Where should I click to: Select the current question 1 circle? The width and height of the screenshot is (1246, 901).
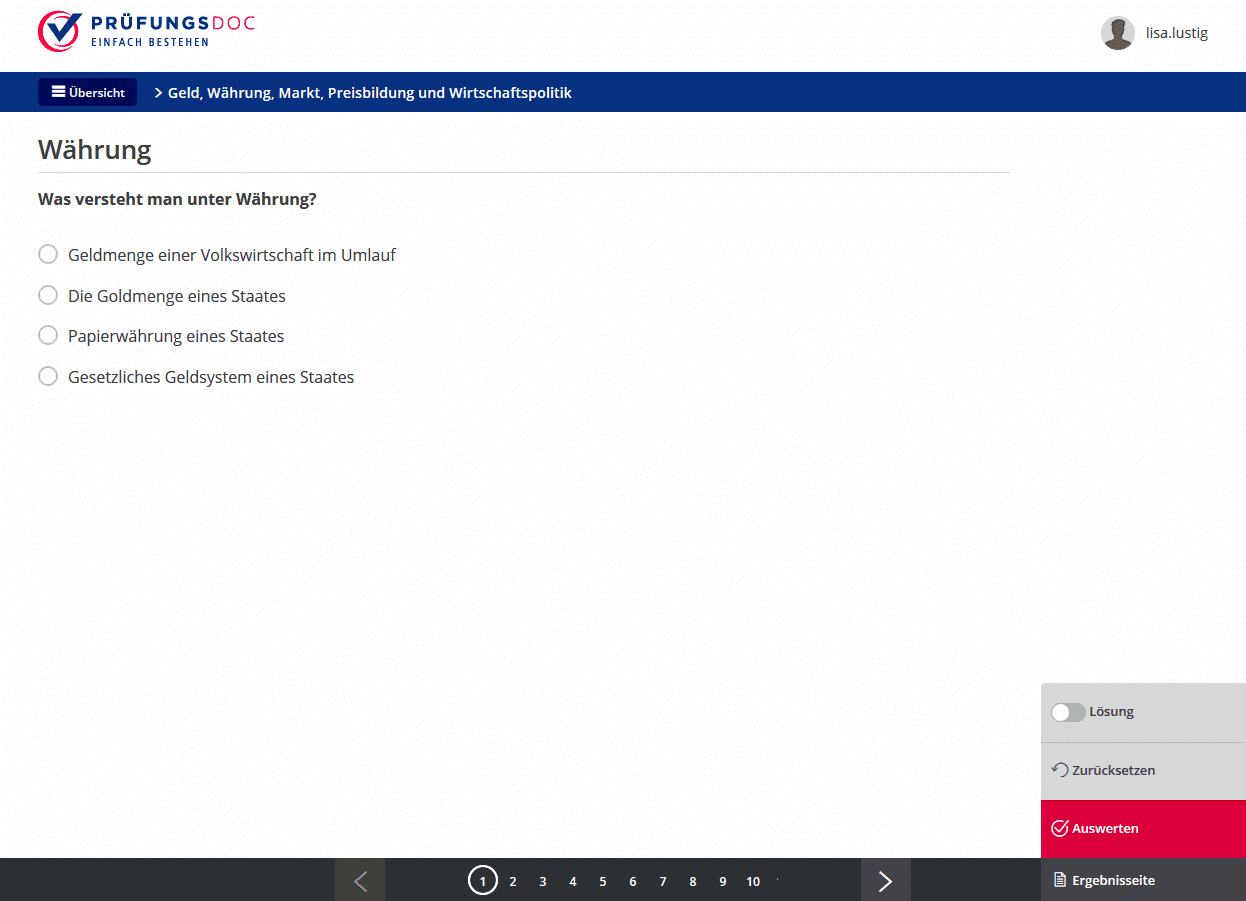point(483,881)
